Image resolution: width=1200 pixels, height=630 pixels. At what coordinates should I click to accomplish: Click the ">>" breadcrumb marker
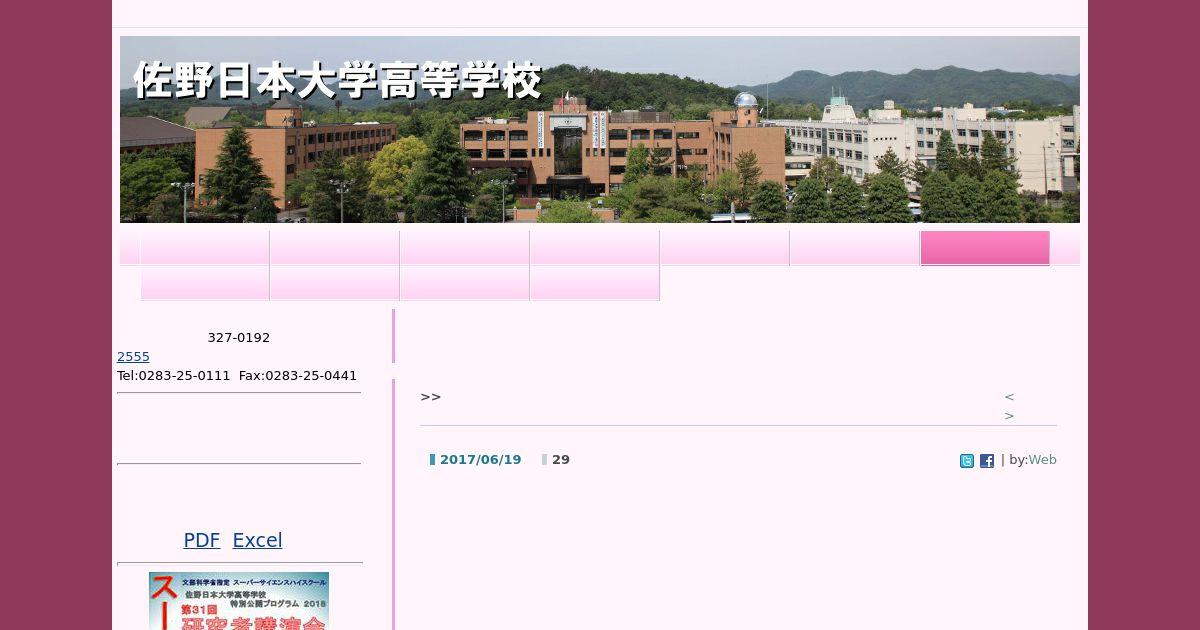pos(431,397)
